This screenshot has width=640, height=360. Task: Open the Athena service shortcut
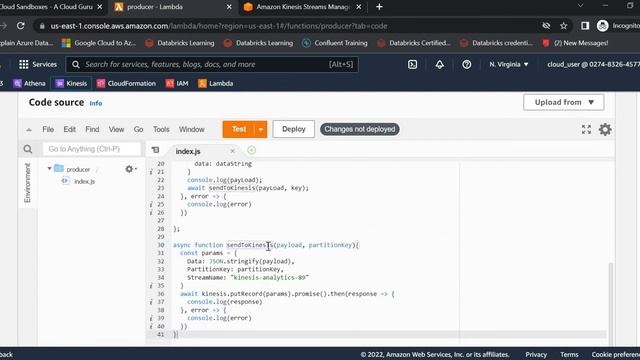click(x=29, y=83)
